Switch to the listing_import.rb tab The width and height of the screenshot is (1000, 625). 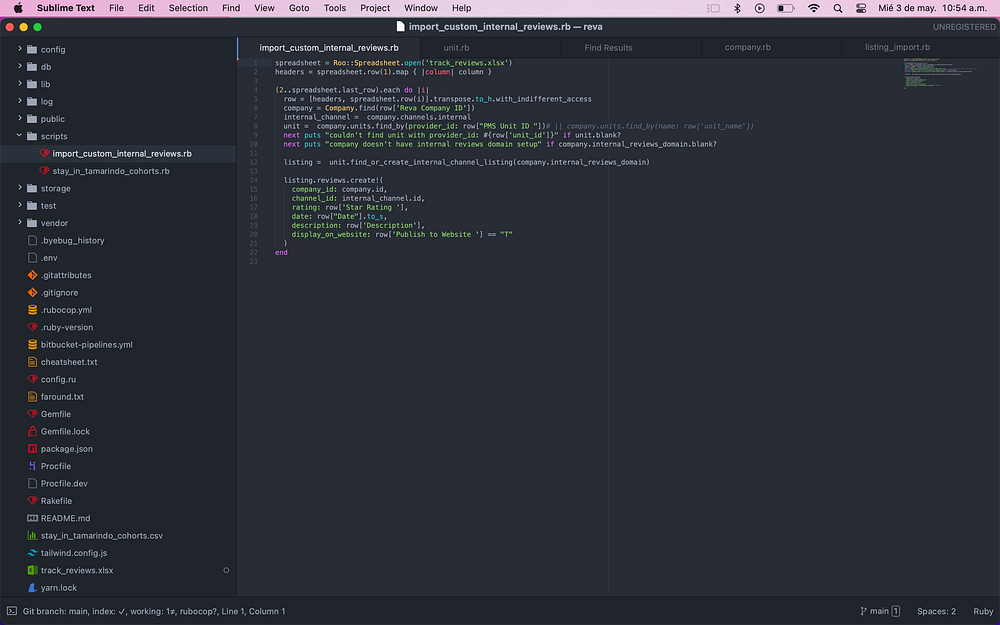coord(897,47)
